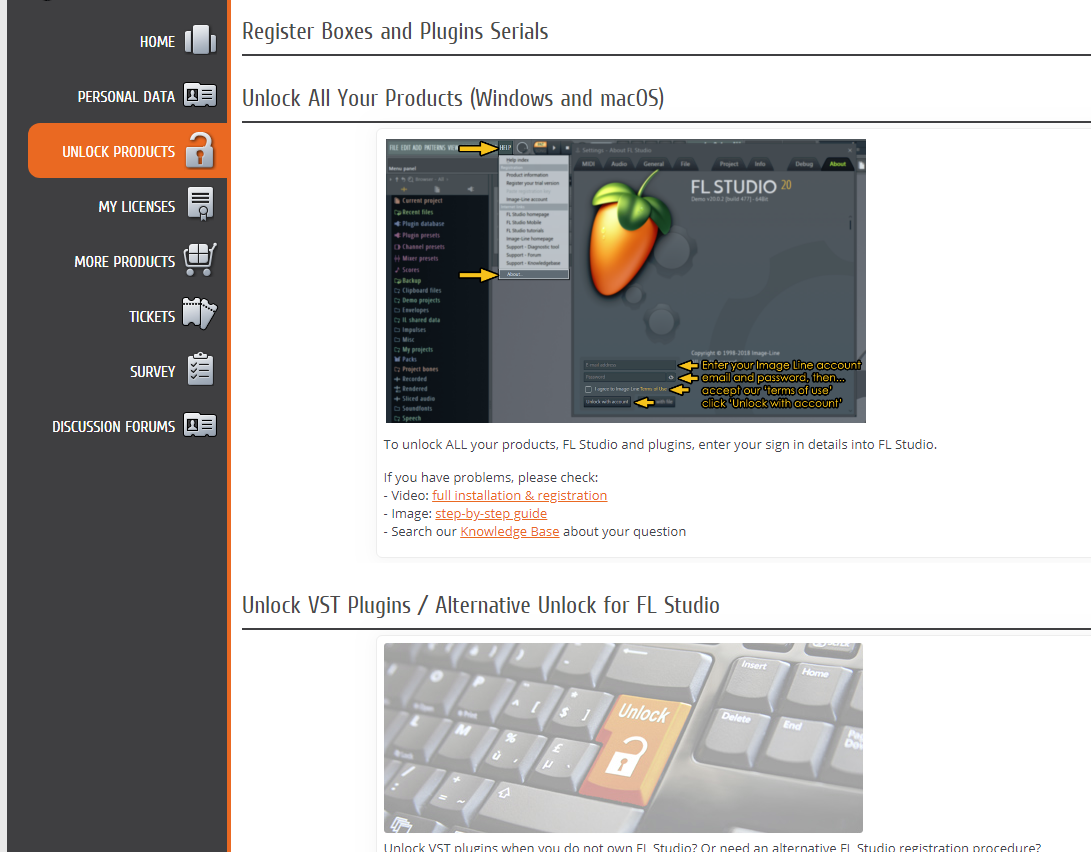
Task: Click the Personal Data ID card icon
Action: pyautogui.click(x=200, y=95)
